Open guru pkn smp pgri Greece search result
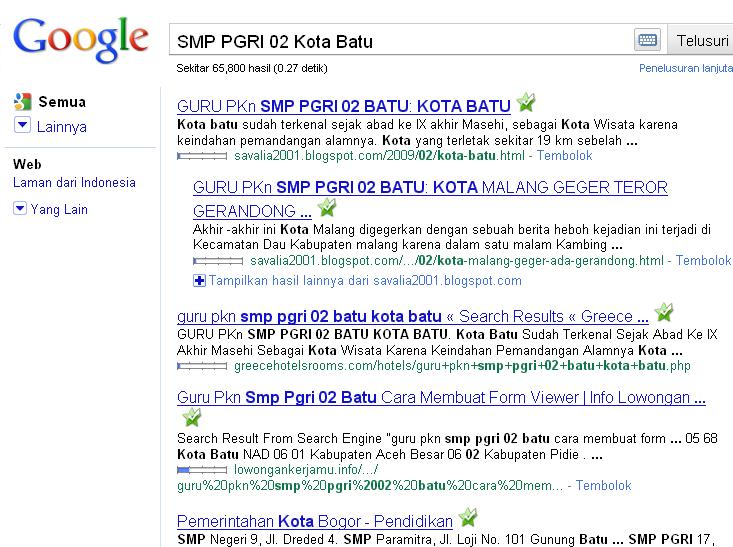 click(413, 317)
